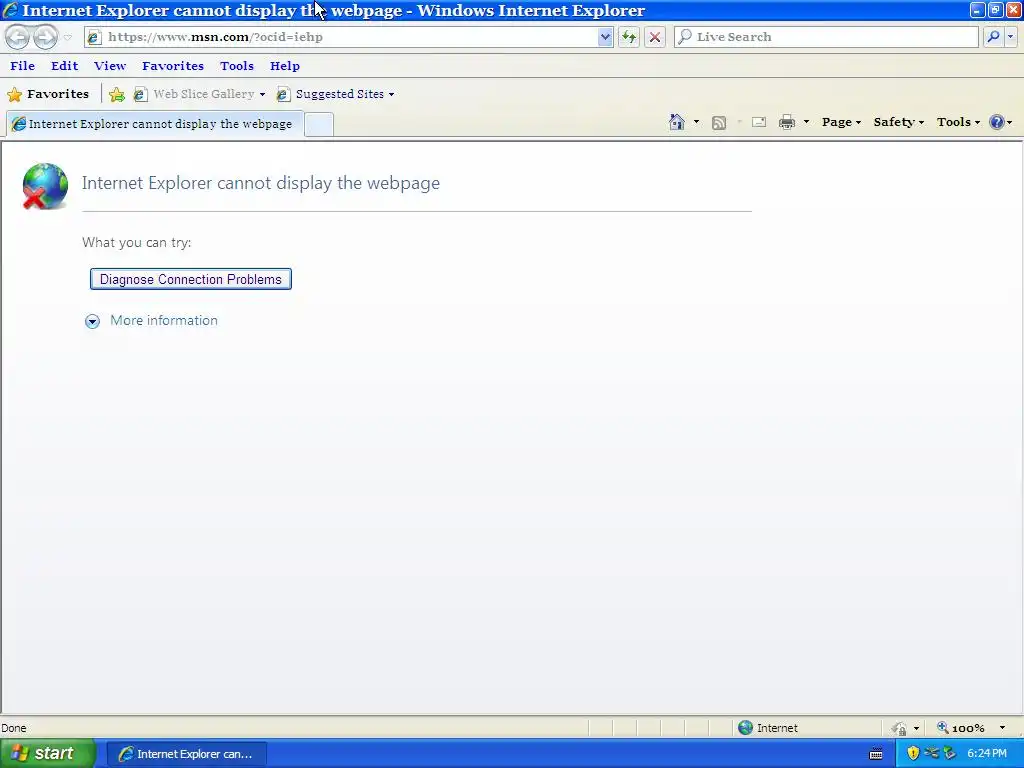
Task: Click the Protected mode lock icon in status bar
Action: [899, 728]
